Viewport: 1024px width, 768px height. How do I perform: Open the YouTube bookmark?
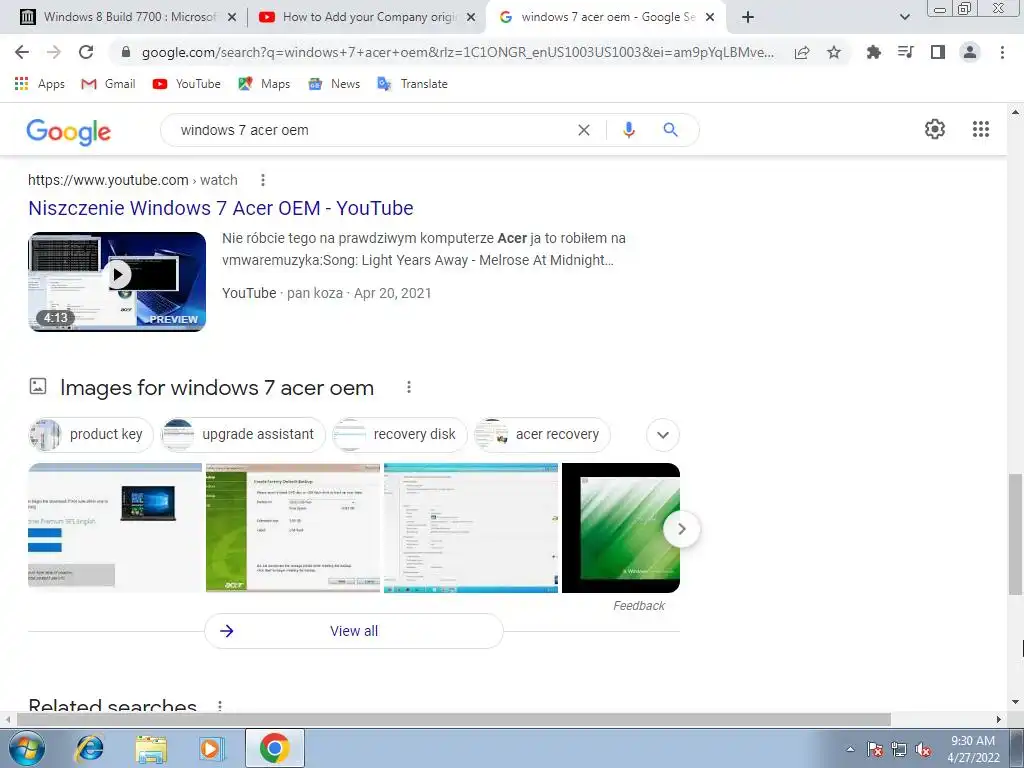[x=186, y=84]
